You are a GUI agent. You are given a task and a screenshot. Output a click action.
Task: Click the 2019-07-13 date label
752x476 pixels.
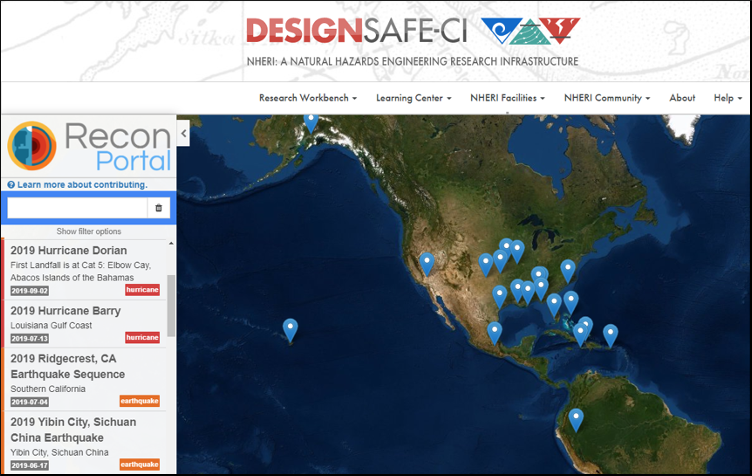[x=30, y=338]
